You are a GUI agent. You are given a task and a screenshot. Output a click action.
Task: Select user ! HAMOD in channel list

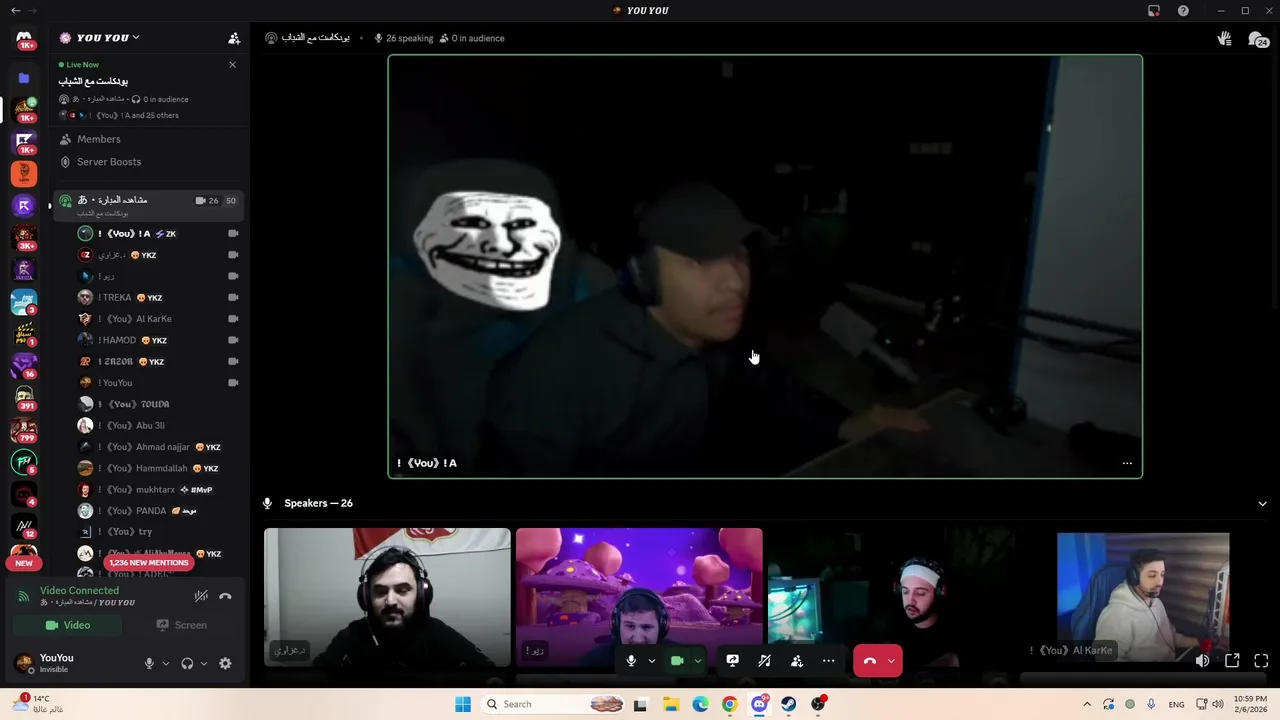click(x=160, y=340)
